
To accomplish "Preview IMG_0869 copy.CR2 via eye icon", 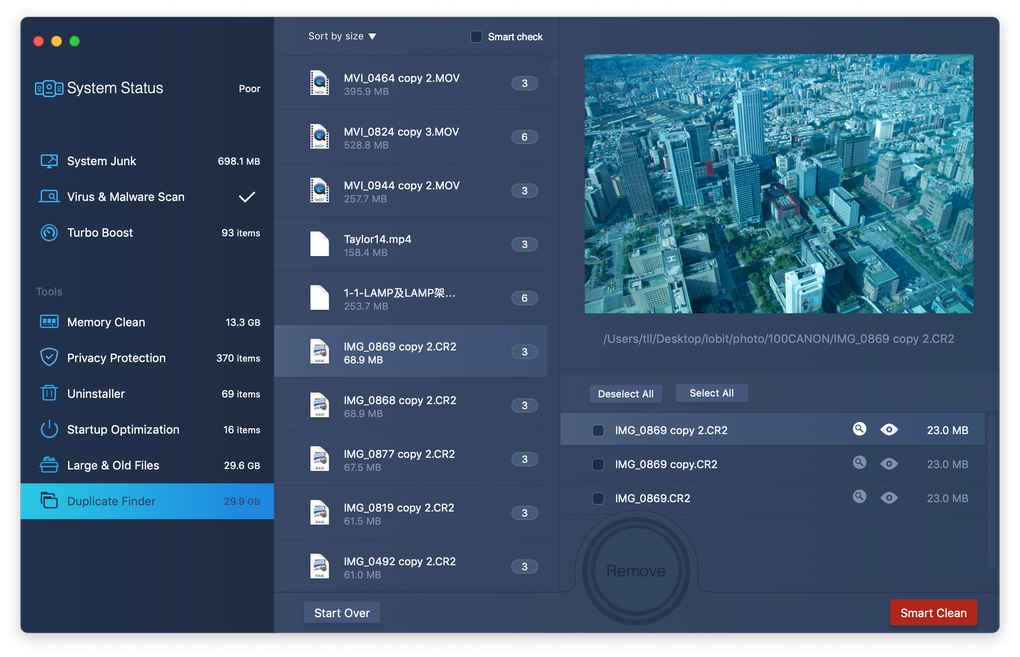I will [889, 464].
